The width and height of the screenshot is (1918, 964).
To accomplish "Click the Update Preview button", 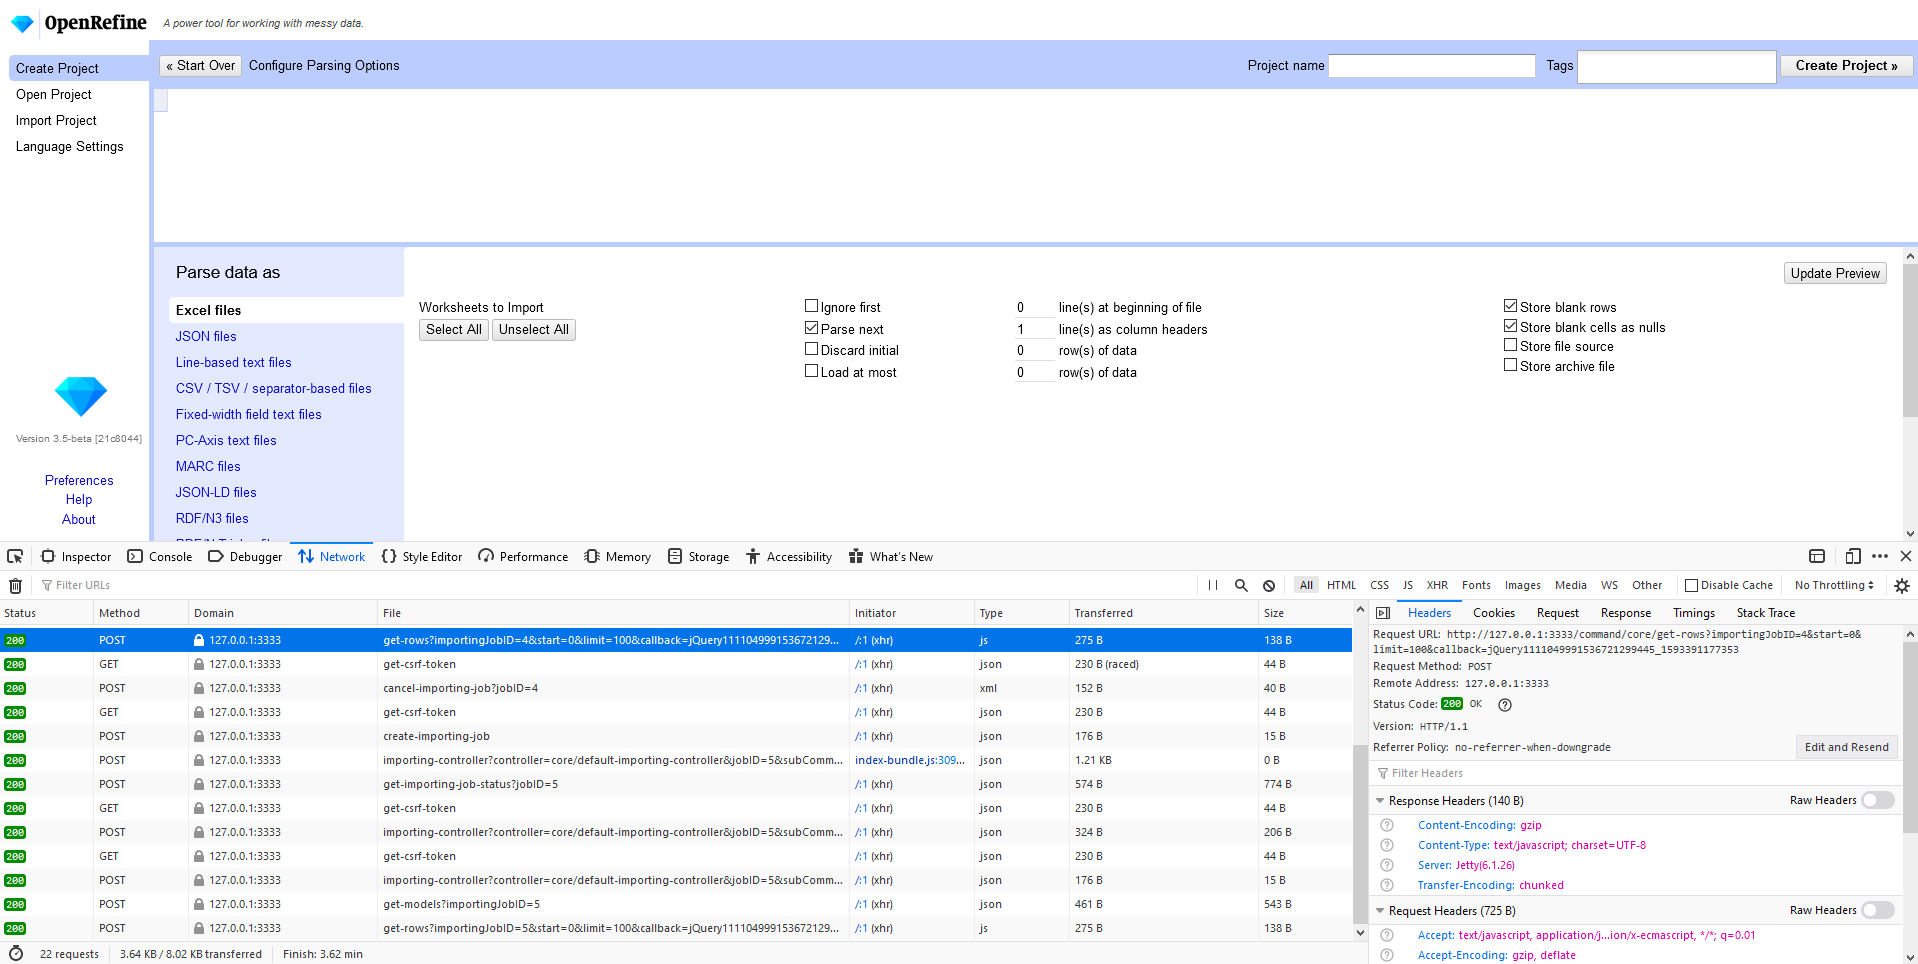I will click(x=1835, y=273).
